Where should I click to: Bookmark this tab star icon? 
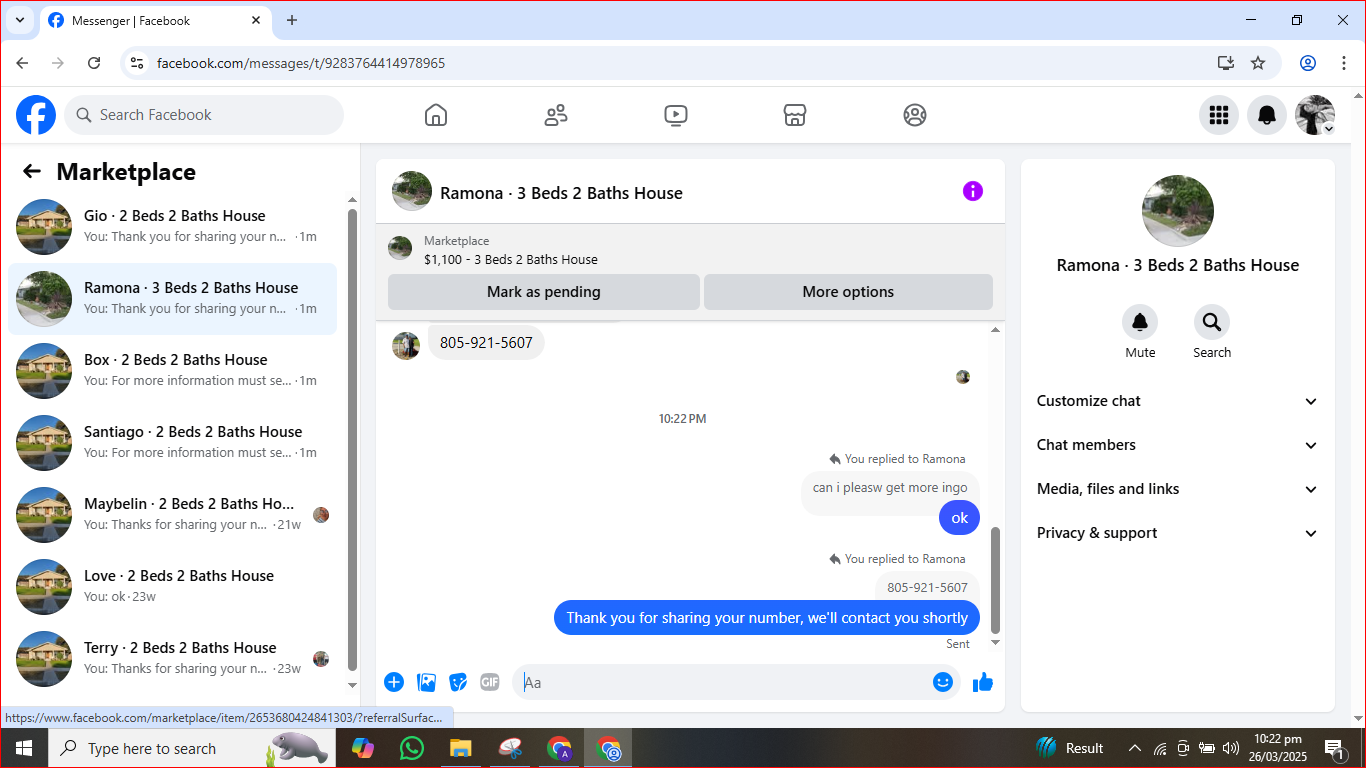(x=1258, y=63)
